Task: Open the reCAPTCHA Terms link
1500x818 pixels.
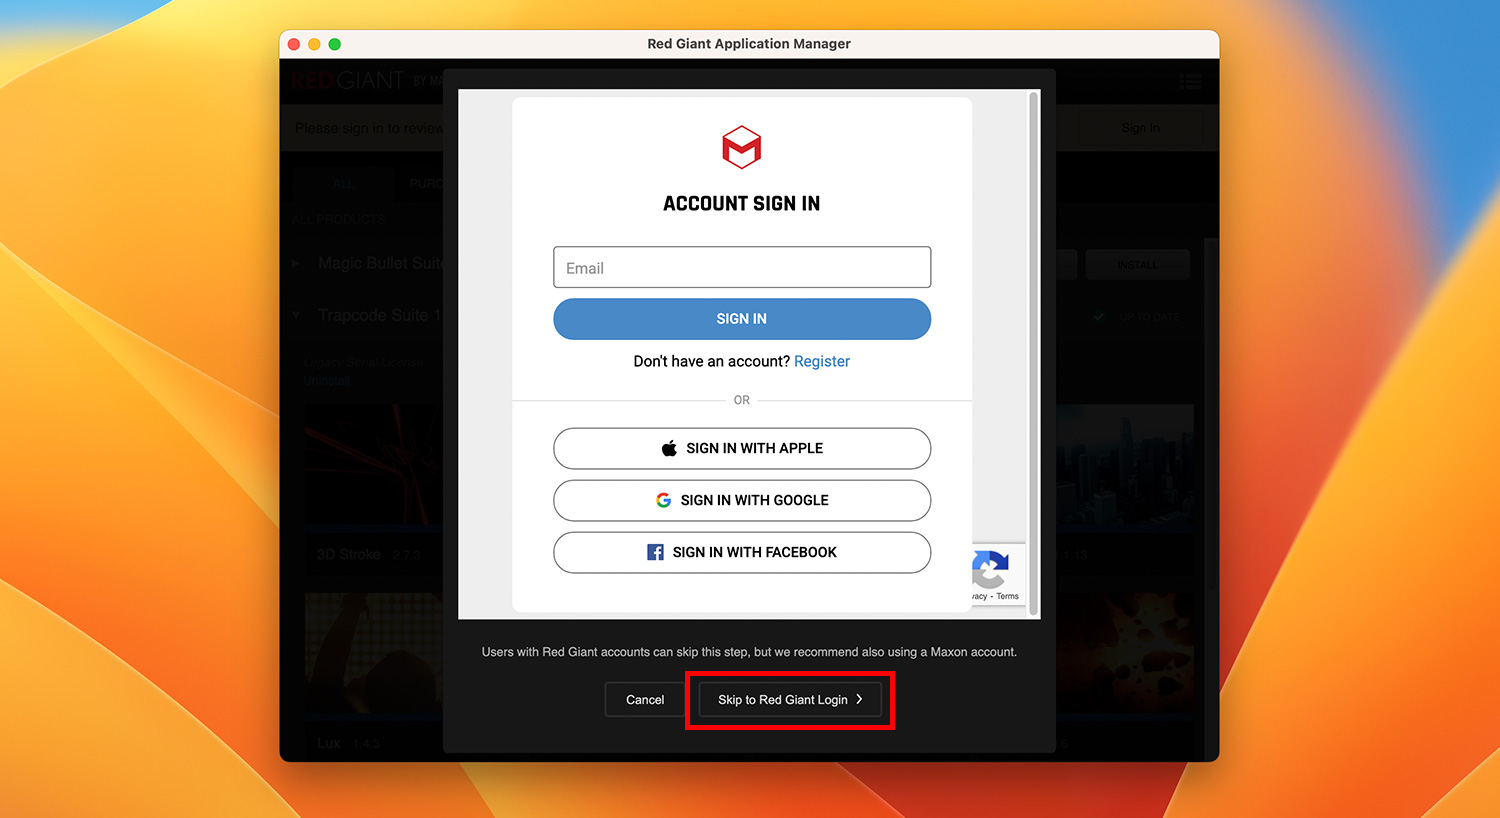Action: (1007, 596)
